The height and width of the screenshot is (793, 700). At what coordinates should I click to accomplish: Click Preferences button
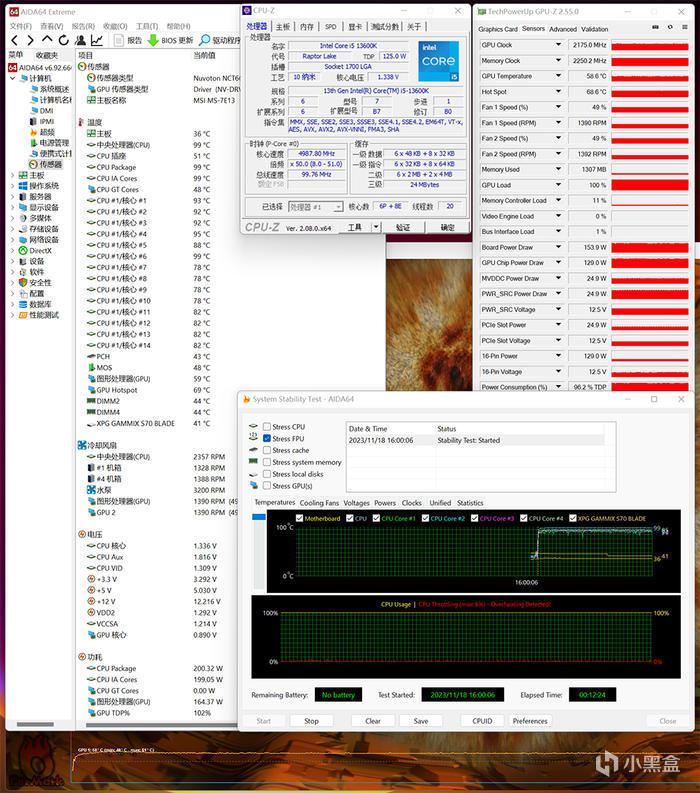530,721
